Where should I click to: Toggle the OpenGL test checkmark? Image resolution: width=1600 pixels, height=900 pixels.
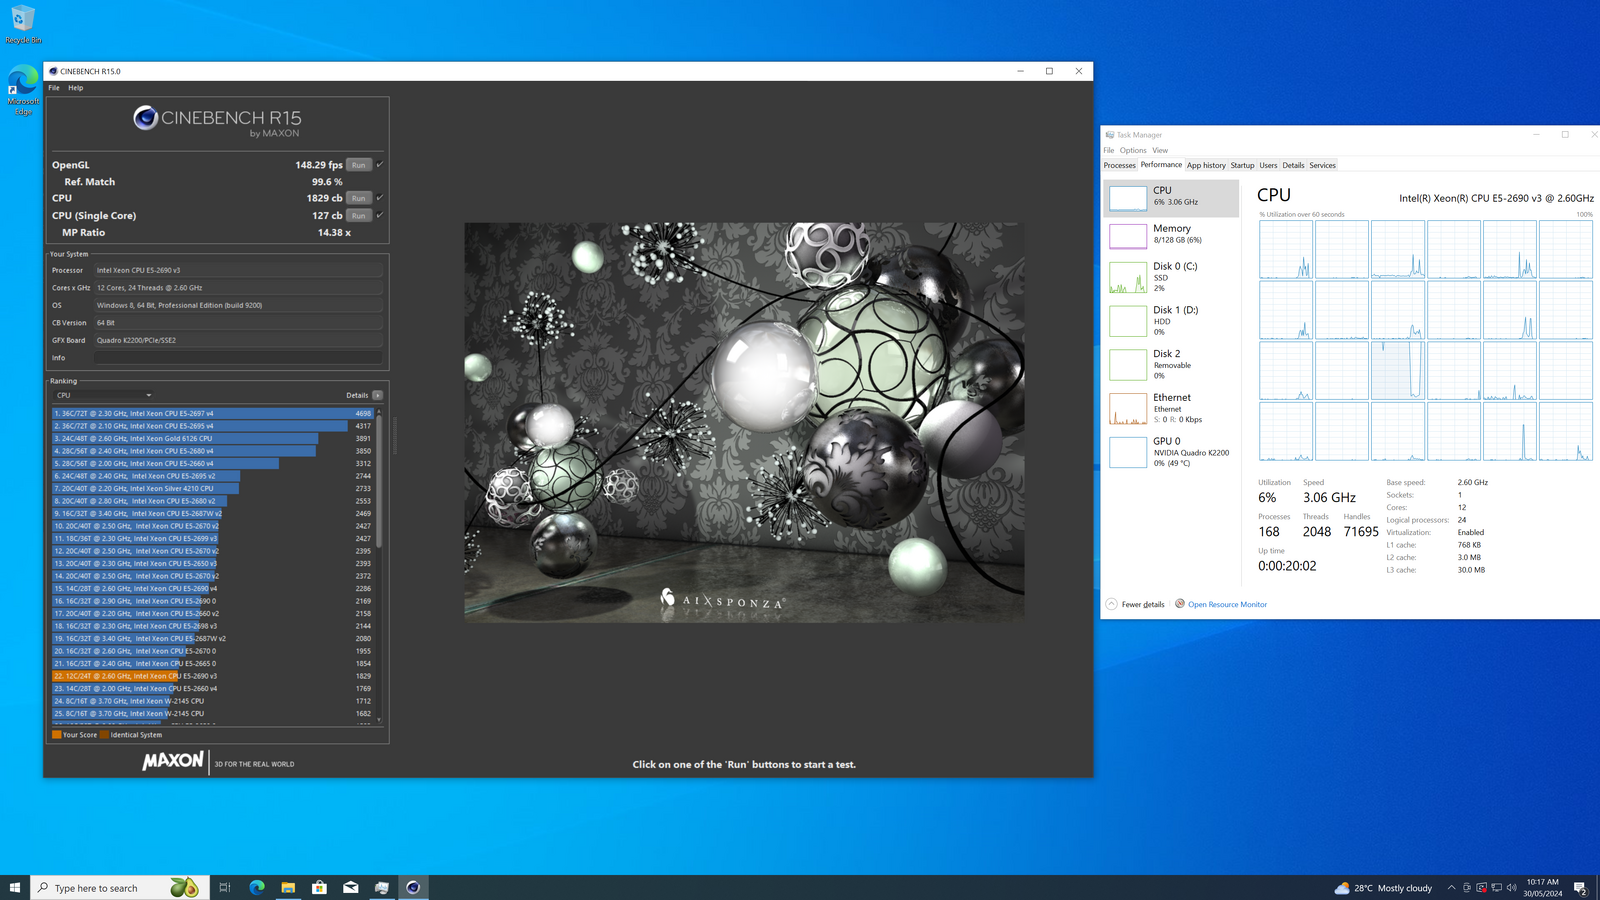(x=380, y=165)
